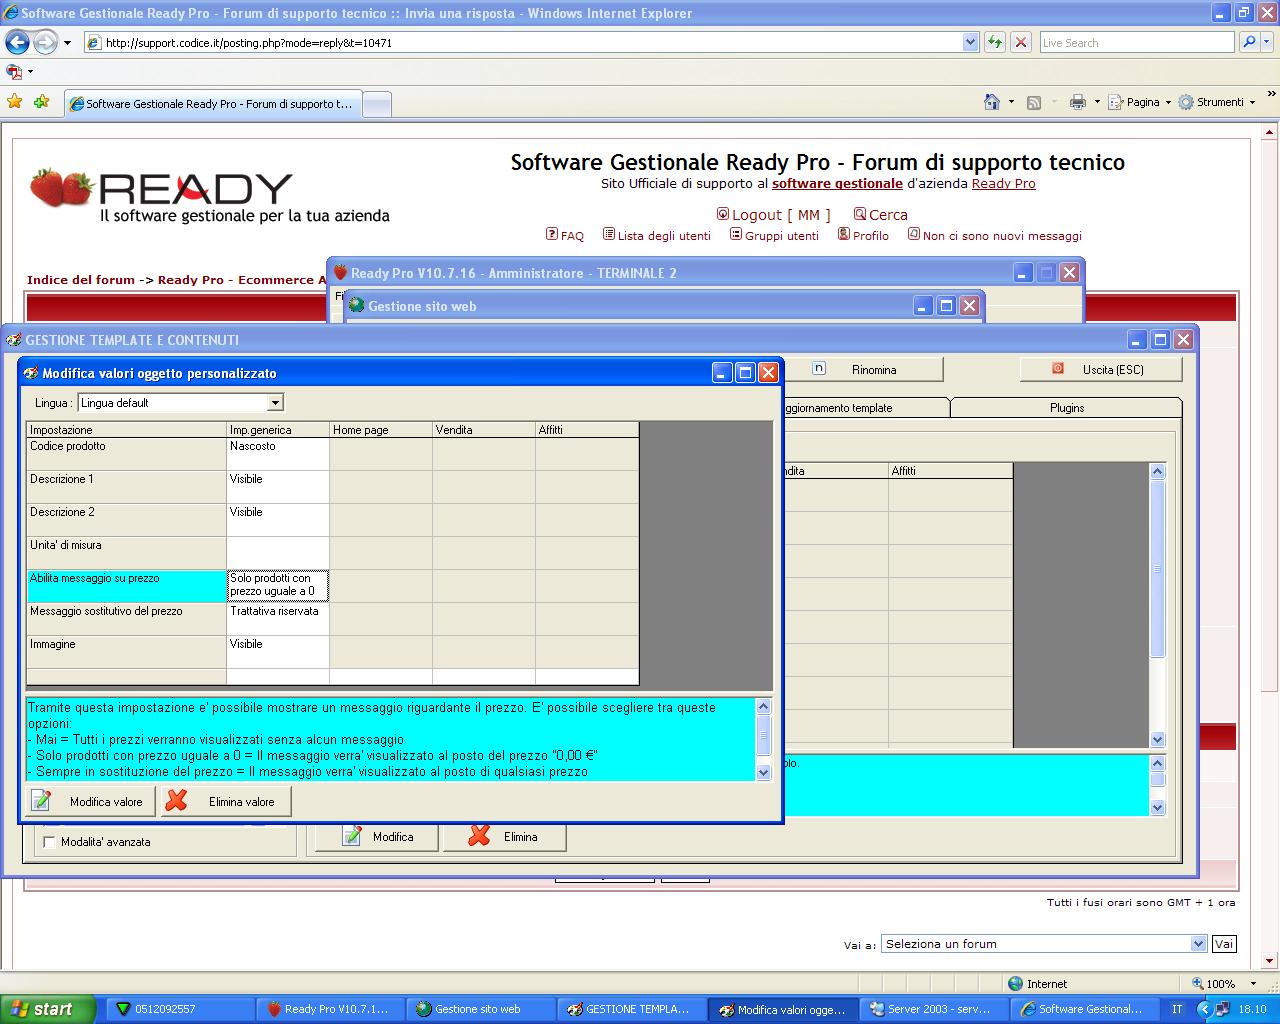Click scroll up arrow of the price description text
This screenshot has height=1024, width=1280.
pyautogui.click(x=764, y=707)
